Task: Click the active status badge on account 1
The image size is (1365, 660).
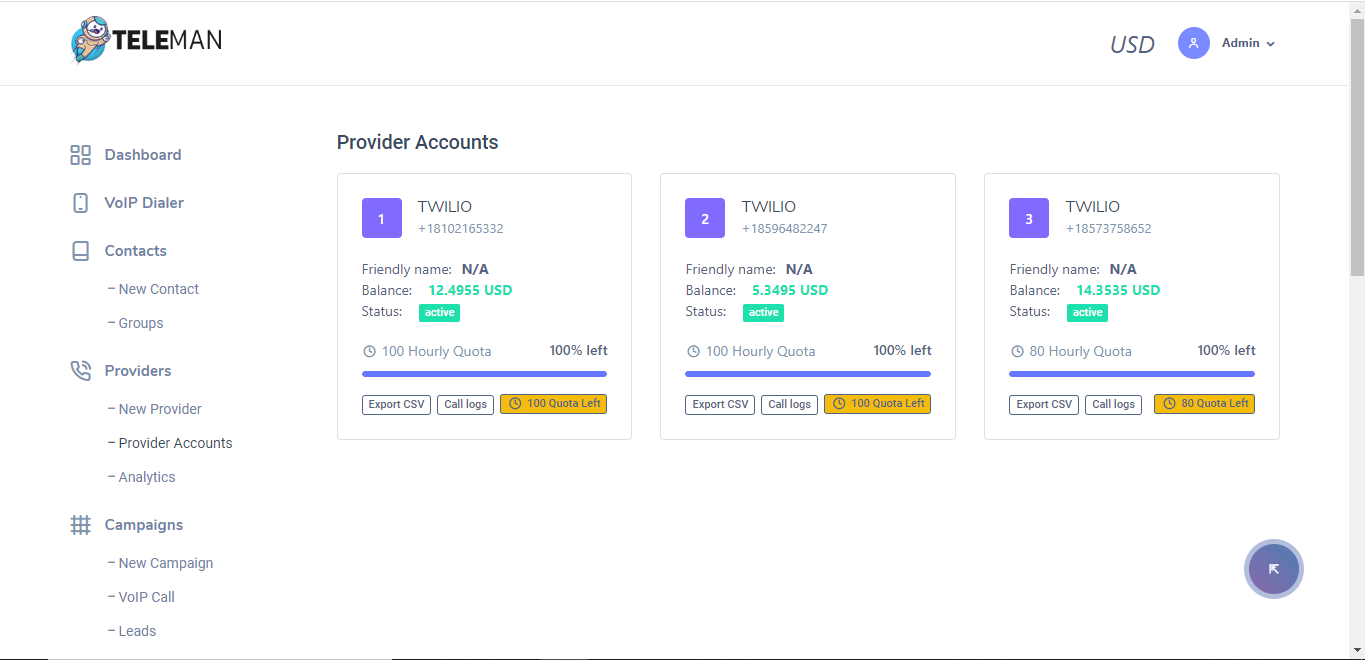Action: click(439, 312)
